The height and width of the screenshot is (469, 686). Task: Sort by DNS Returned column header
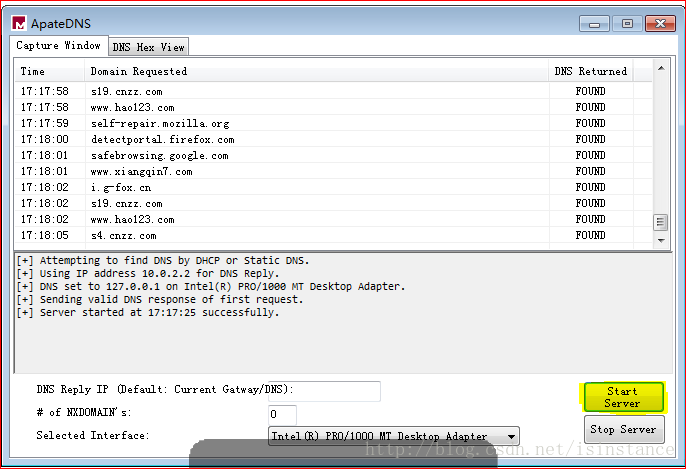(591, 71)
